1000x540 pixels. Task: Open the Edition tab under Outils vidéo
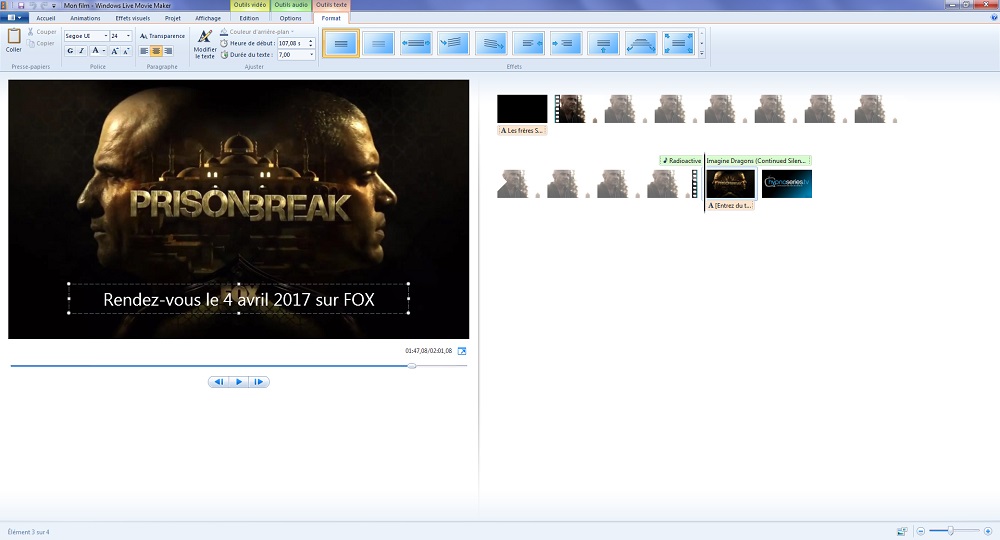coord(249,18)
